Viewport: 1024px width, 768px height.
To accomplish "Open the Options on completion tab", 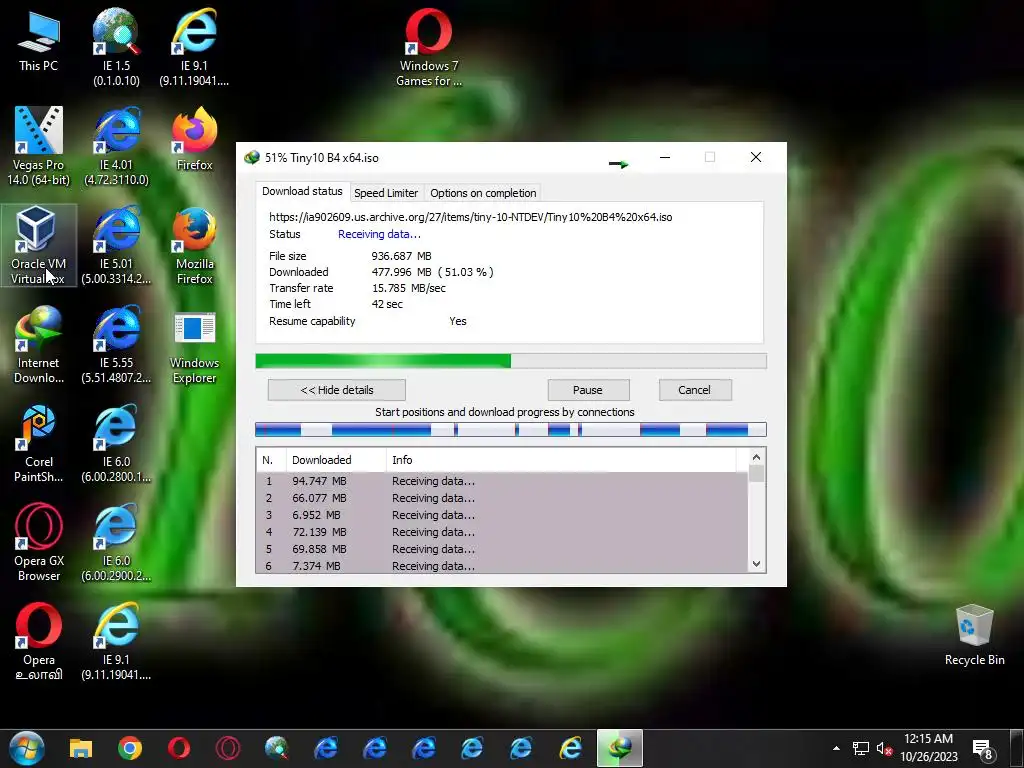I will click(483, 193).
